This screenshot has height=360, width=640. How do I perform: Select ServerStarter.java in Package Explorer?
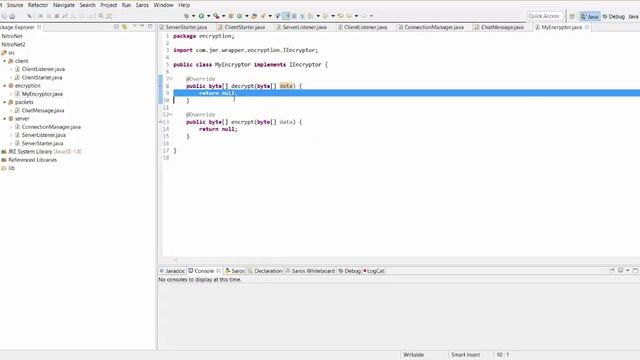pyautogui.click(x=42, y=143)
